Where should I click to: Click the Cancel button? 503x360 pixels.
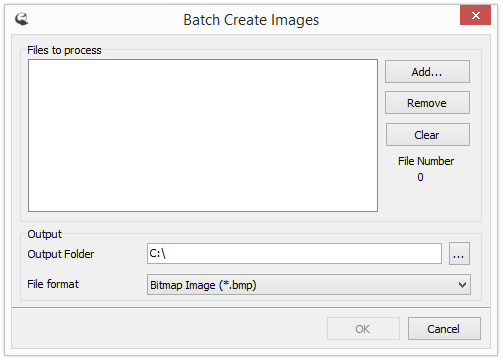pos(444,329)
